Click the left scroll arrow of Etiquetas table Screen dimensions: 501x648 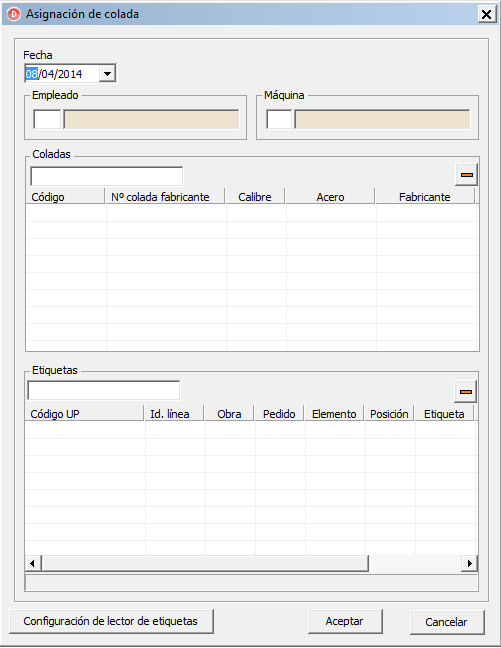[x=33, y=563]
